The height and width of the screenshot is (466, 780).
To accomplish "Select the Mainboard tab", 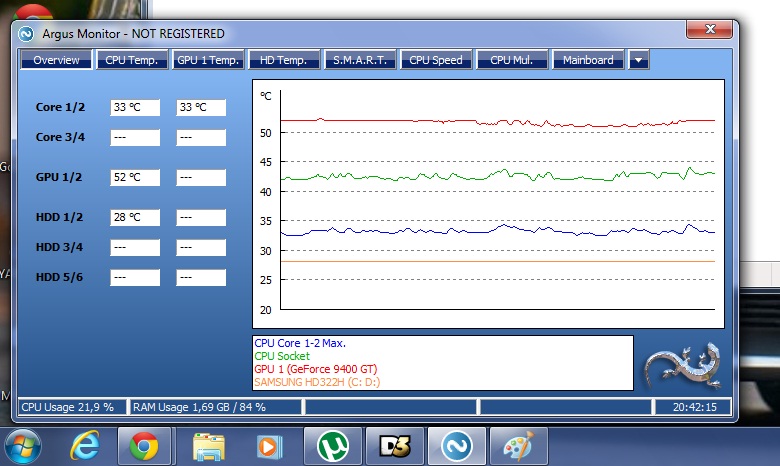I will tap(588, 60).
